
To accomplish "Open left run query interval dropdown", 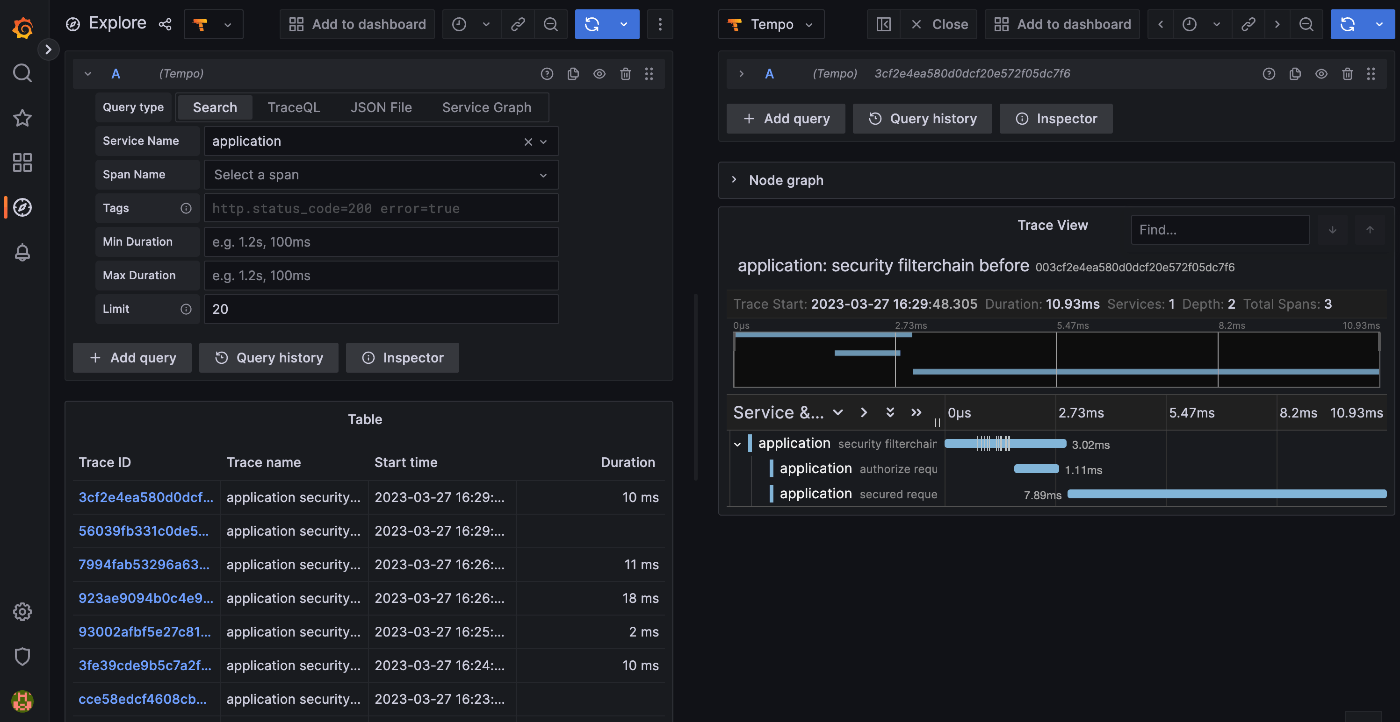I will pos(624,24).
